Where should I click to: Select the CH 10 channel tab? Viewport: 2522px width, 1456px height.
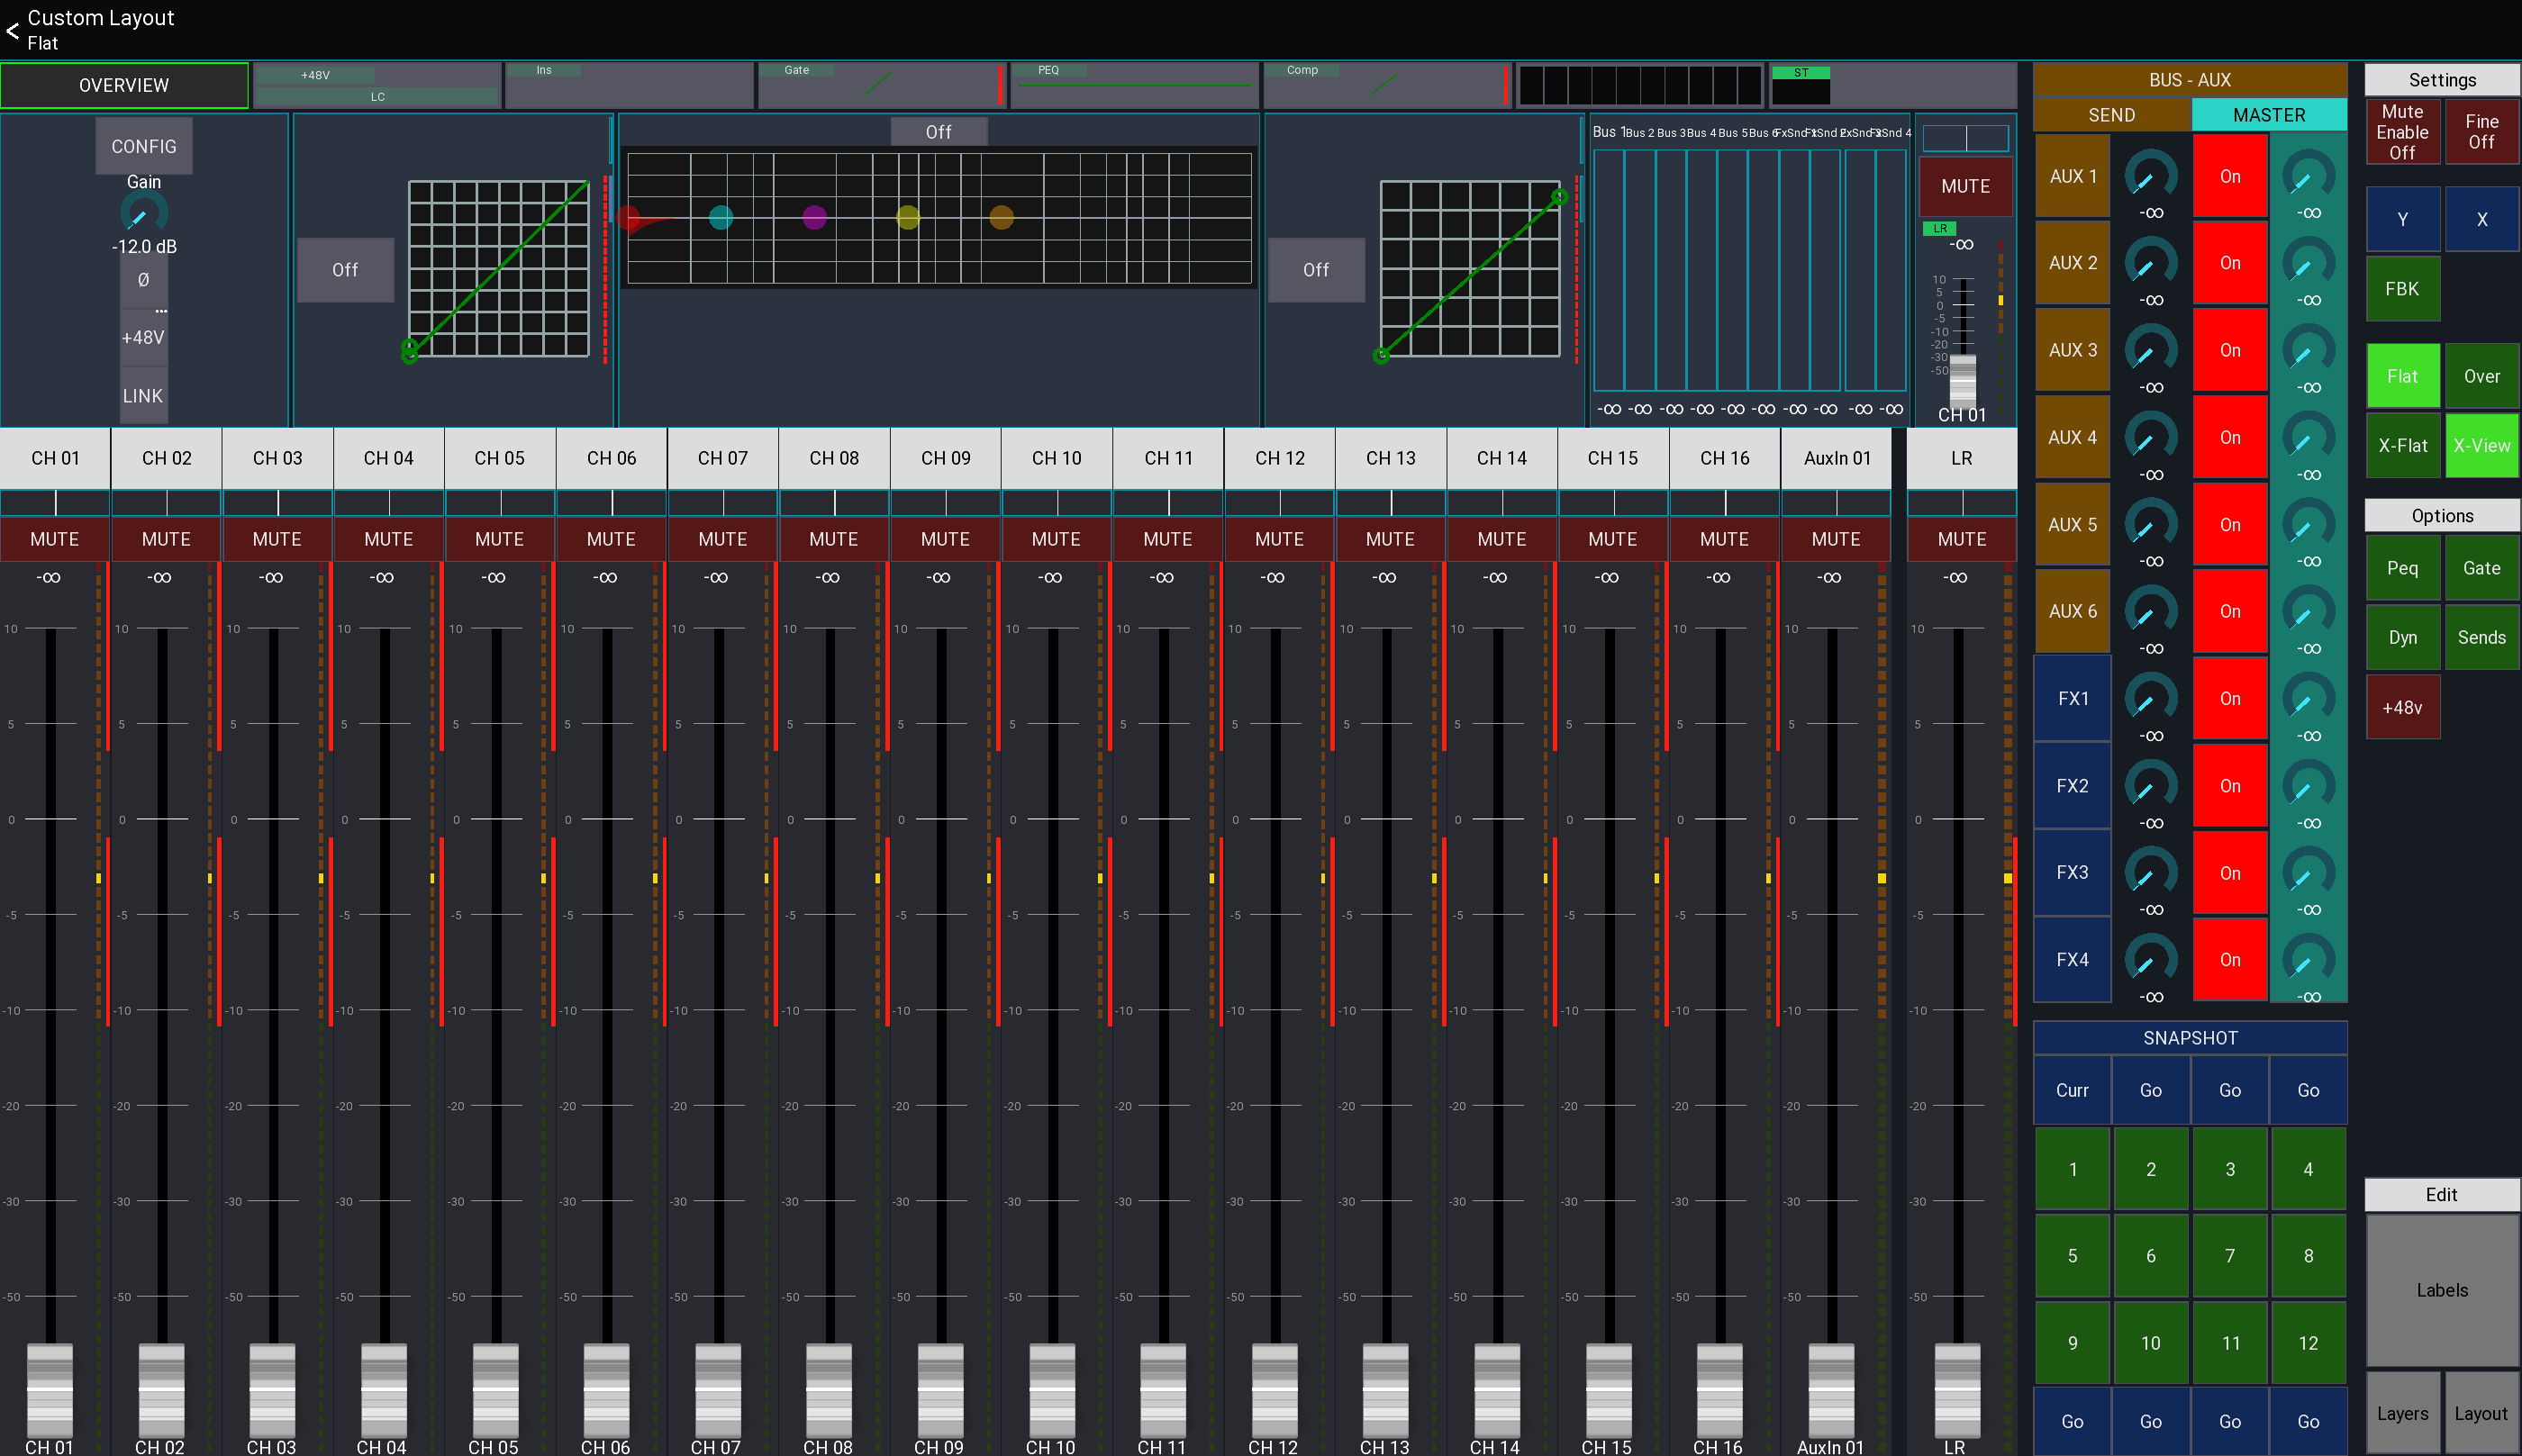[x=1056, y=458]
